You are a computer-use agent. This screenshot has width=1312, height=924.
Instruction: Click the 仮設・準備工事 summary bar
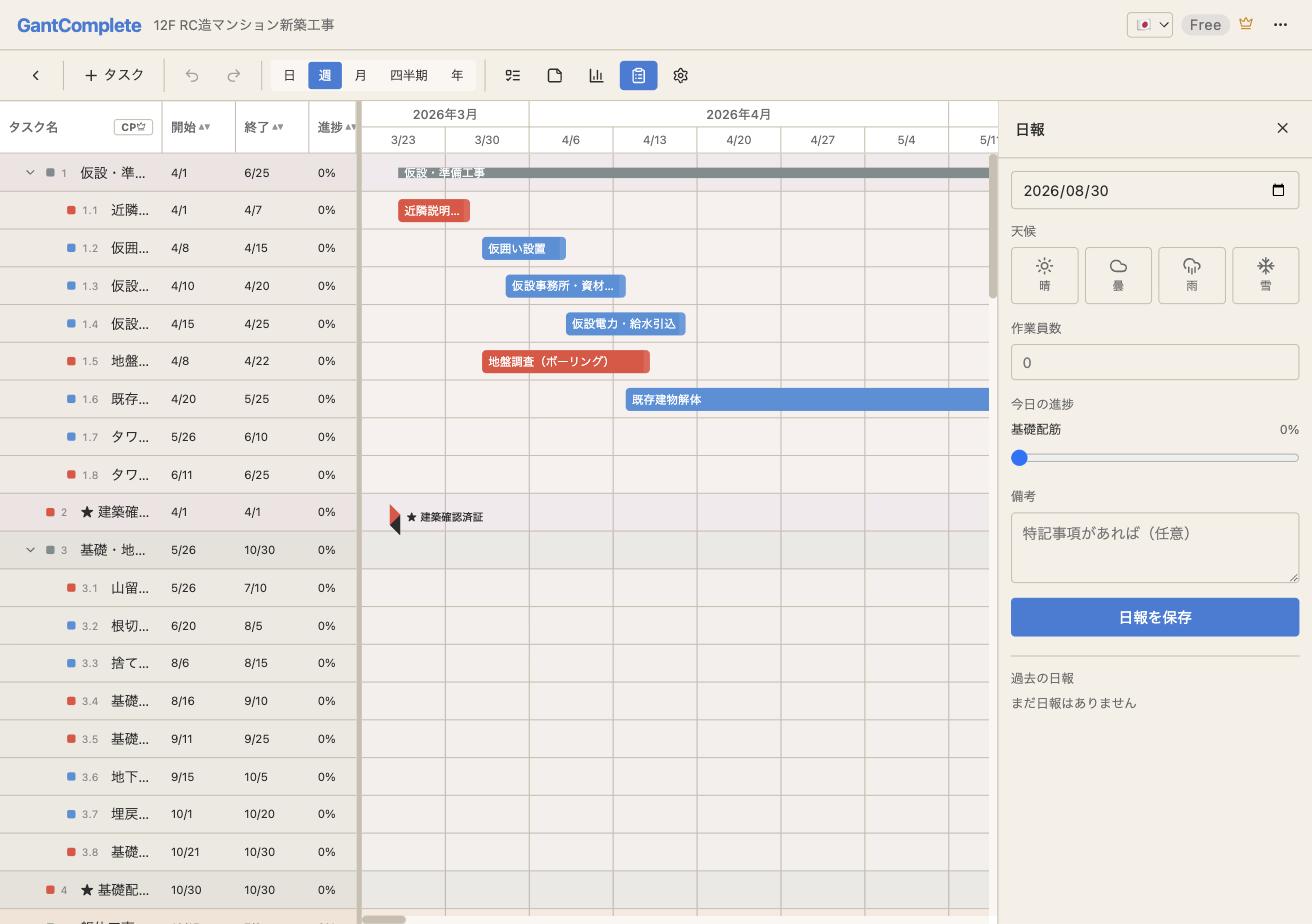pyautogui.click(x=694, y=173)
